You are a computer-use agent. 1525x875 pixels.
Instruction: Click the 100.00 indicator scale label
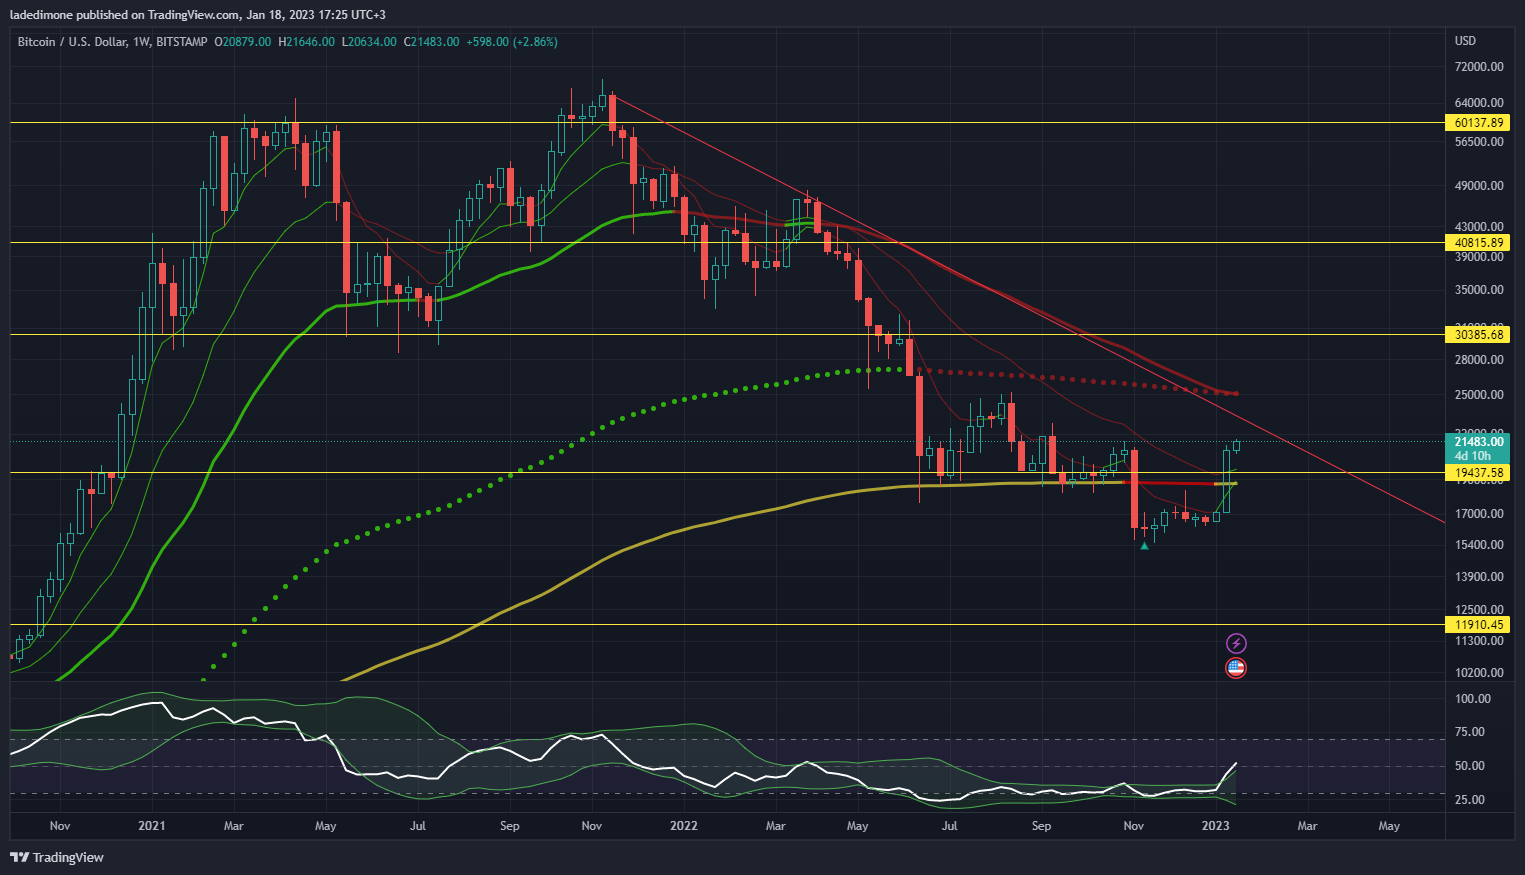point(1472,699)
